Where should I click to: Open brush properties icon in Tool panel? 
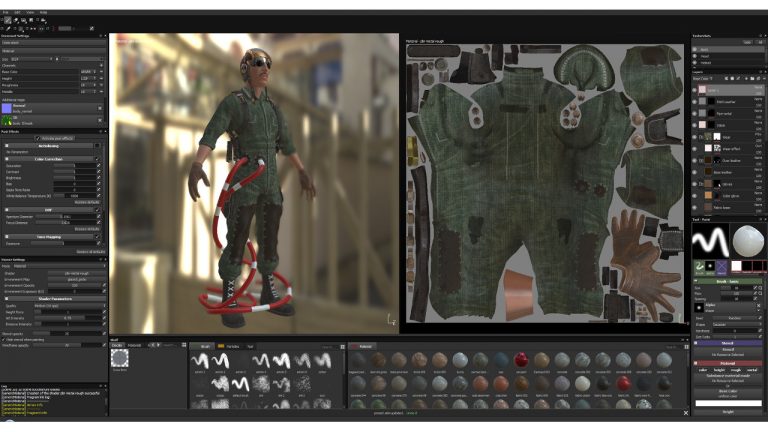coord(699,267)
